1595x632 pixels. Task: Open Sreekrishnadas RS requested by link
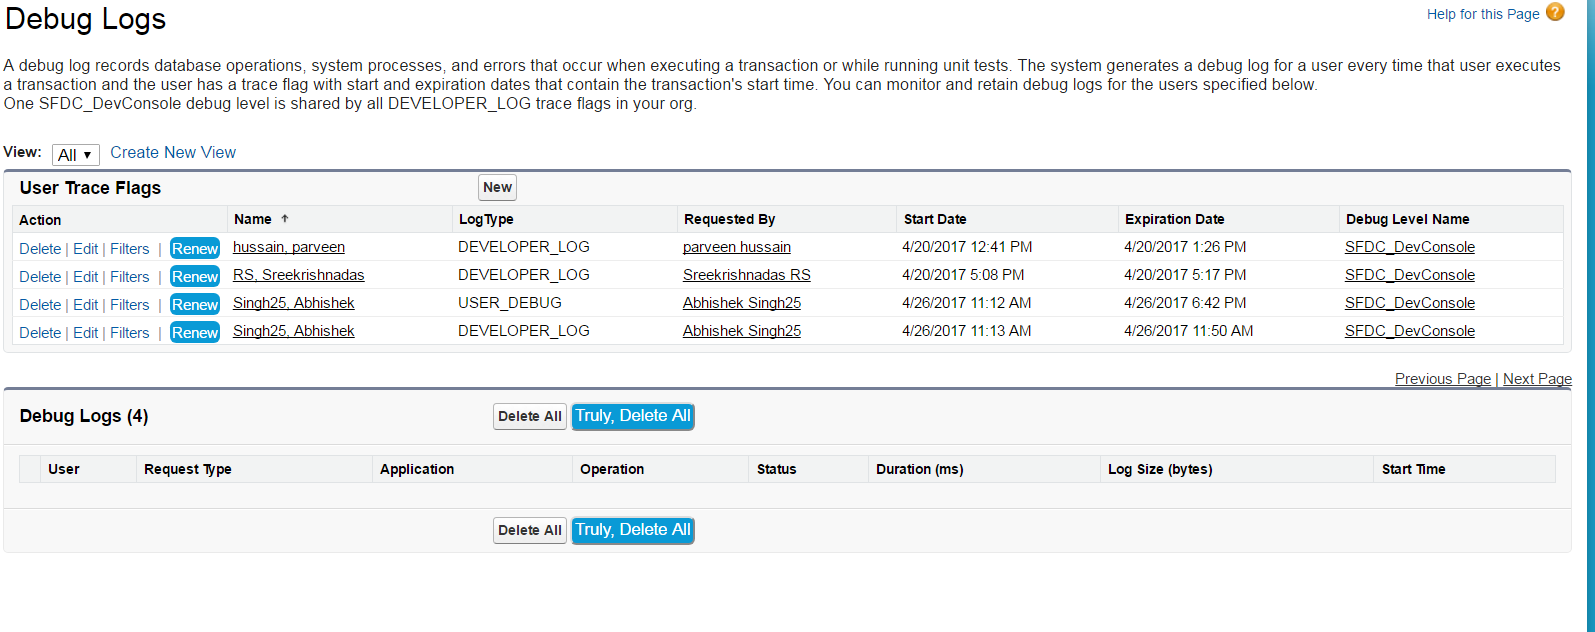747,275
